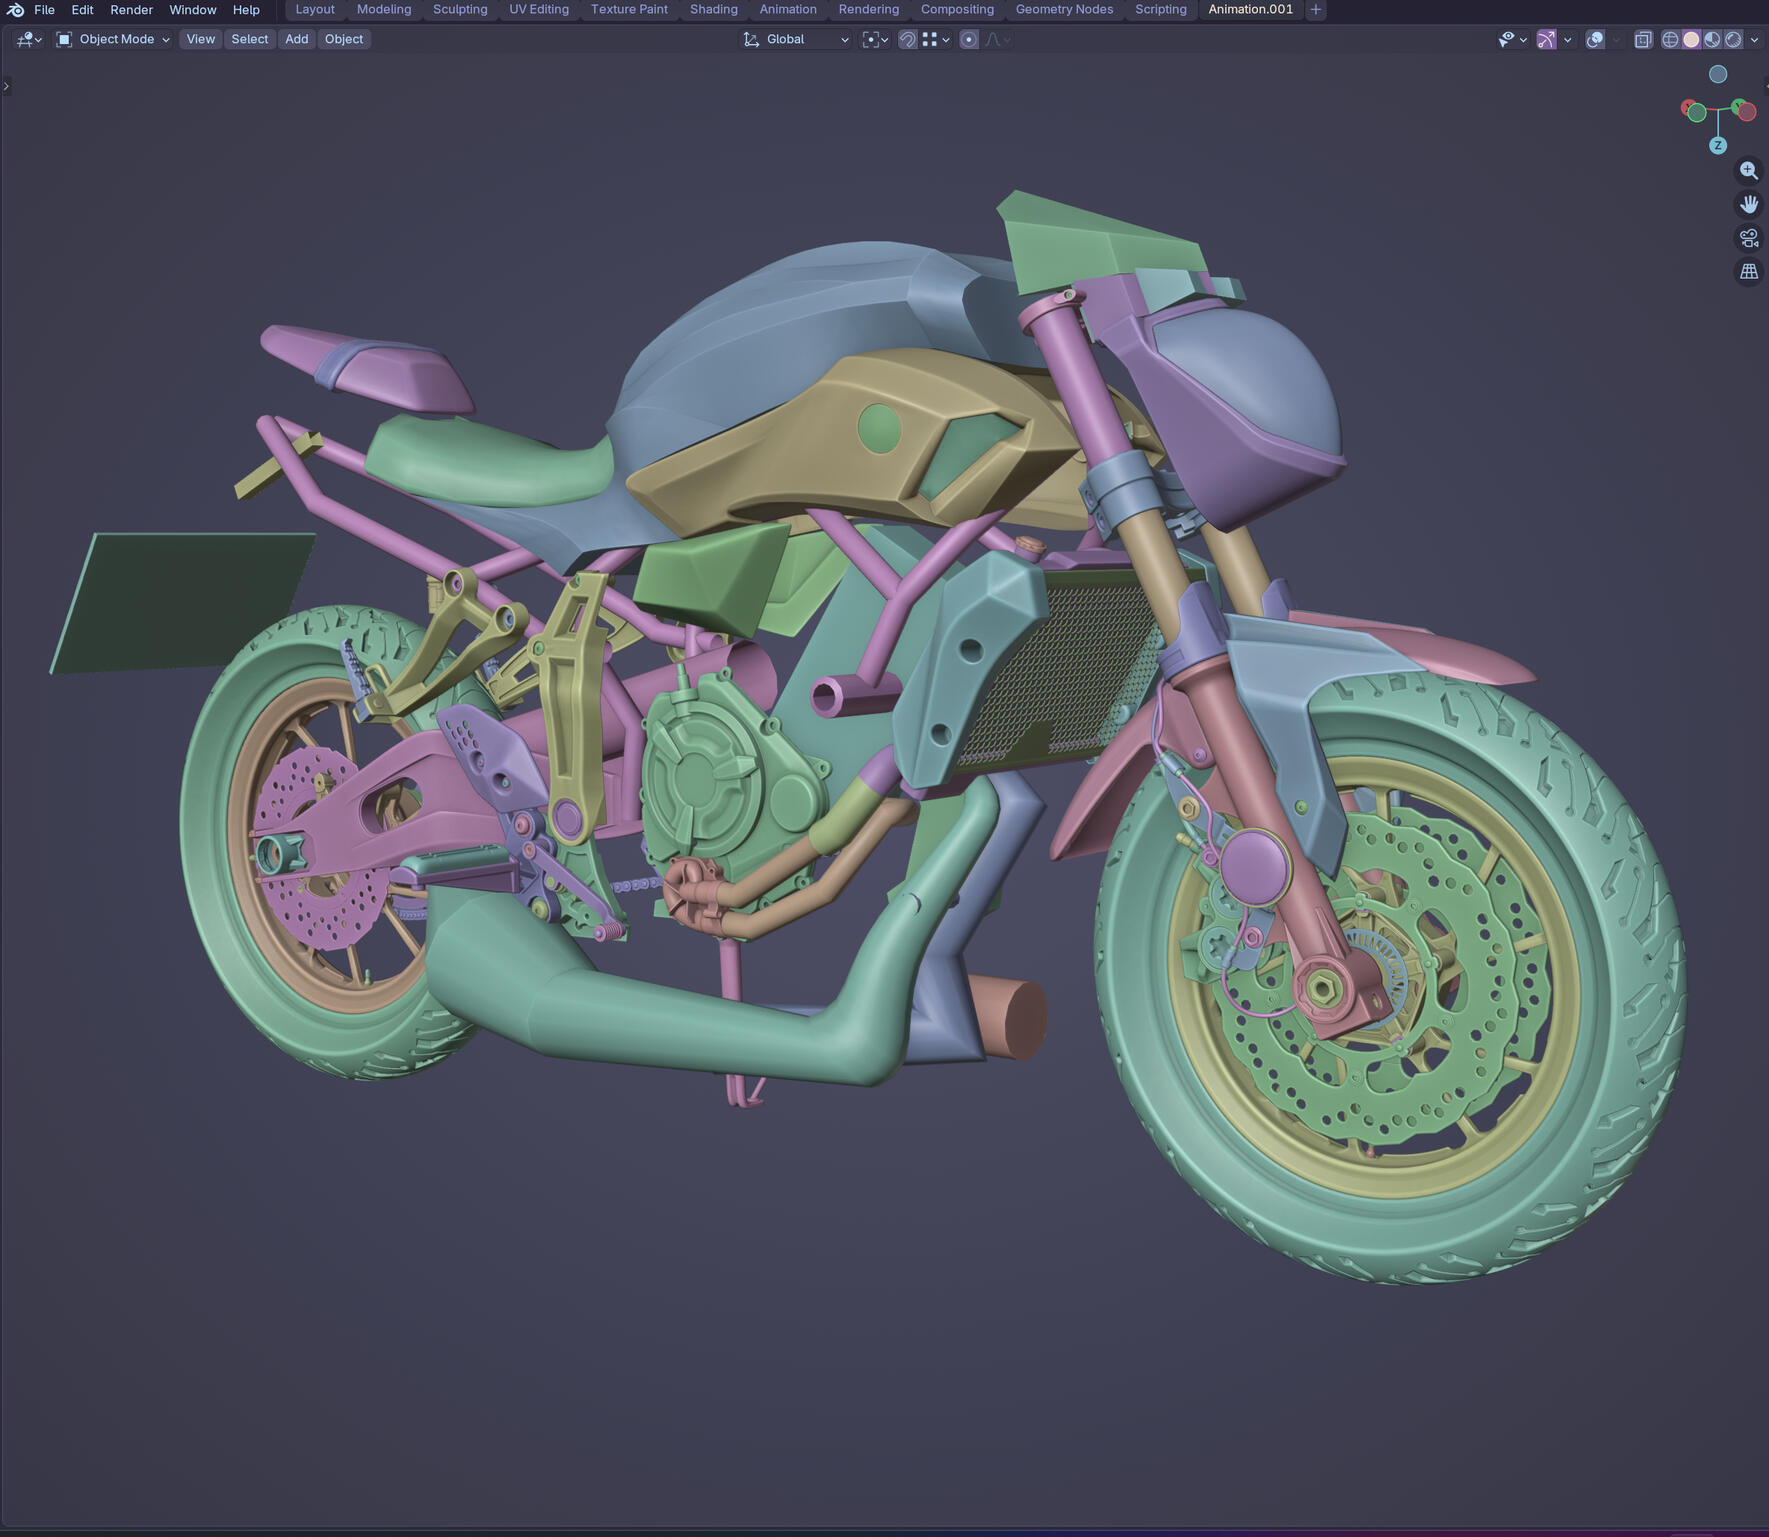Viewport: 1769px width, 1537px height.
Task: Open the Render menu
Action: point(131,10)
